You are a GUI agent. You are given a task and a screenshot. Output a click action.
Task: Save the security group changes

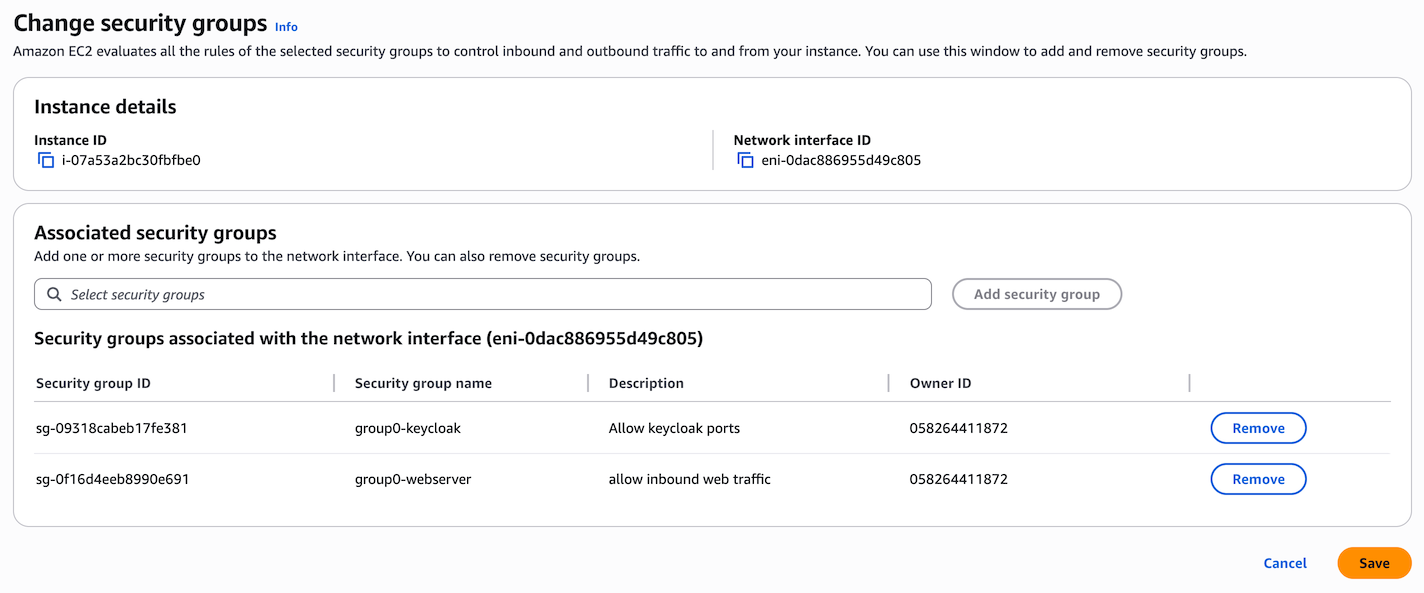(1373, 563)
